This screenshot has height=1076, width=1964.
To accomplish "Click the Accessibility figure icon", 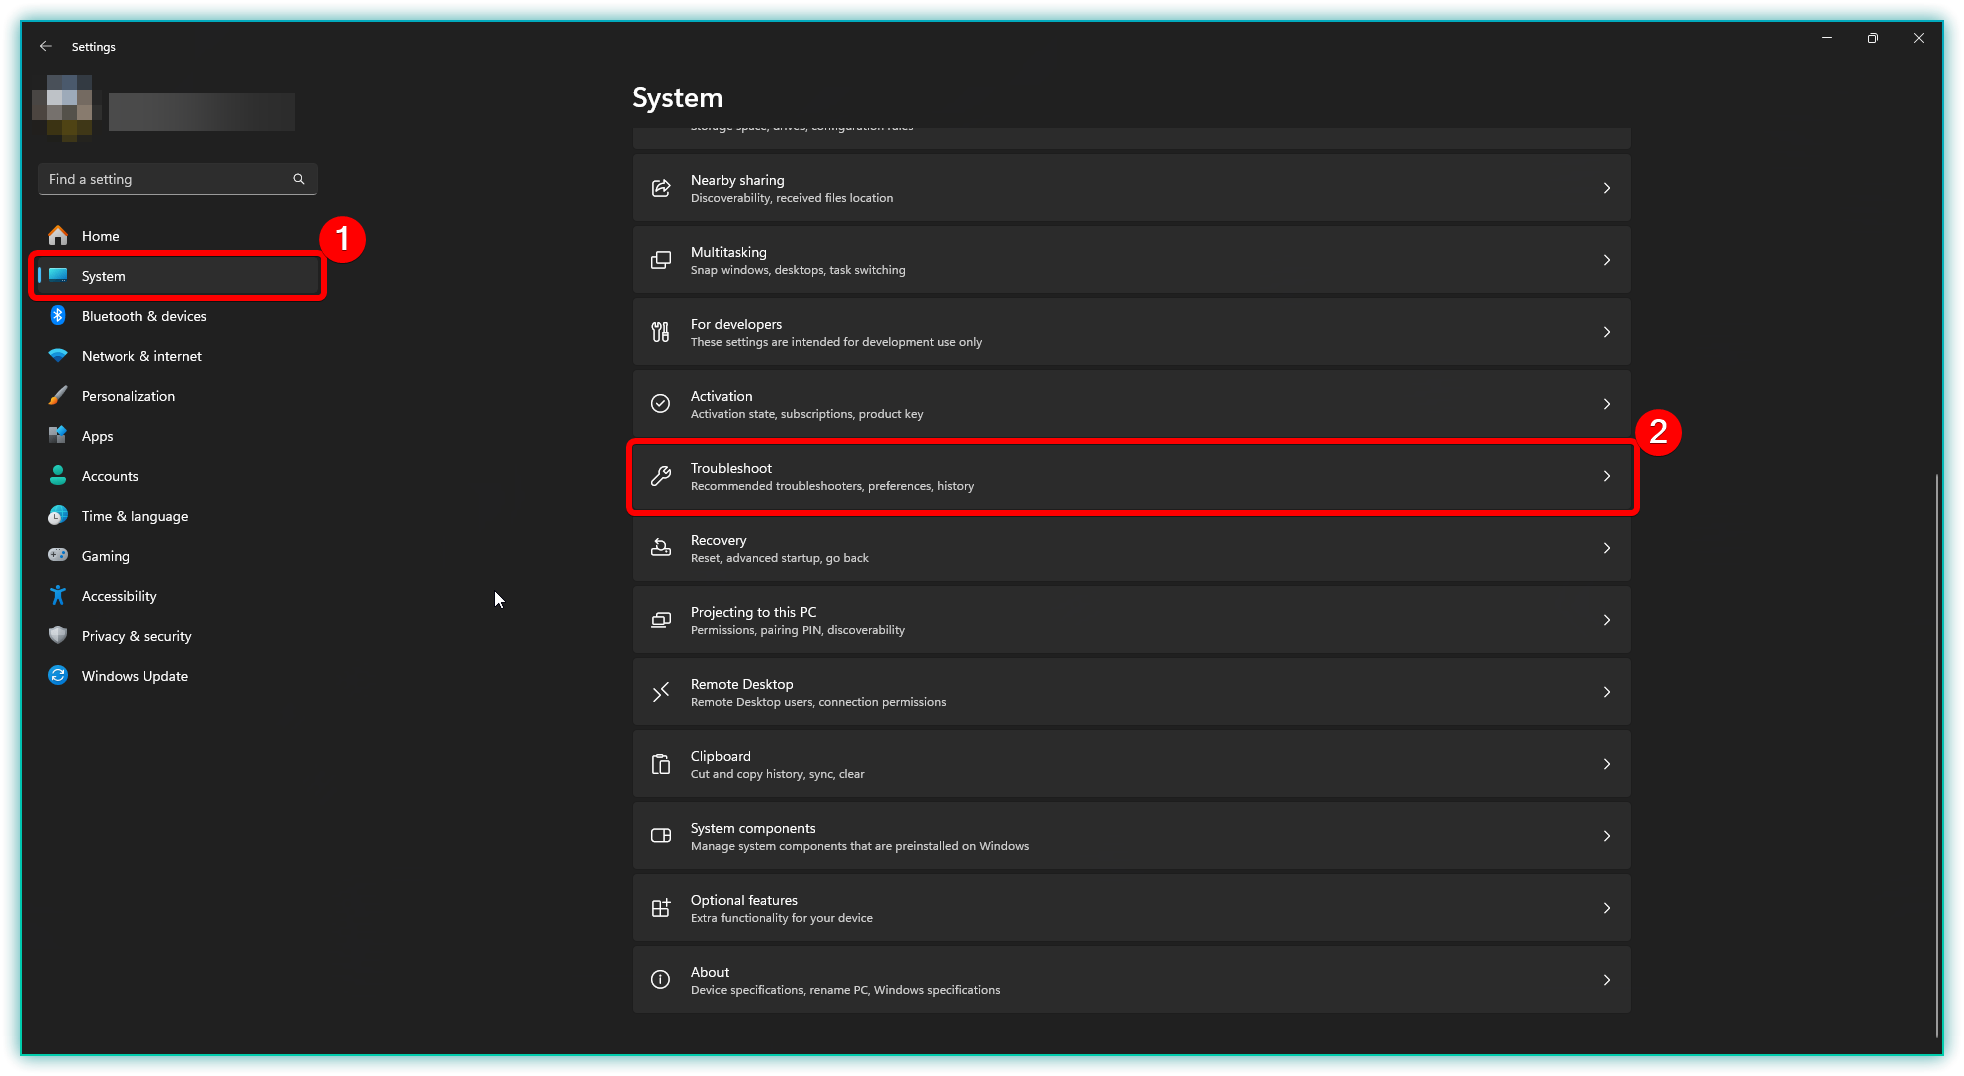I will point(58,596).
